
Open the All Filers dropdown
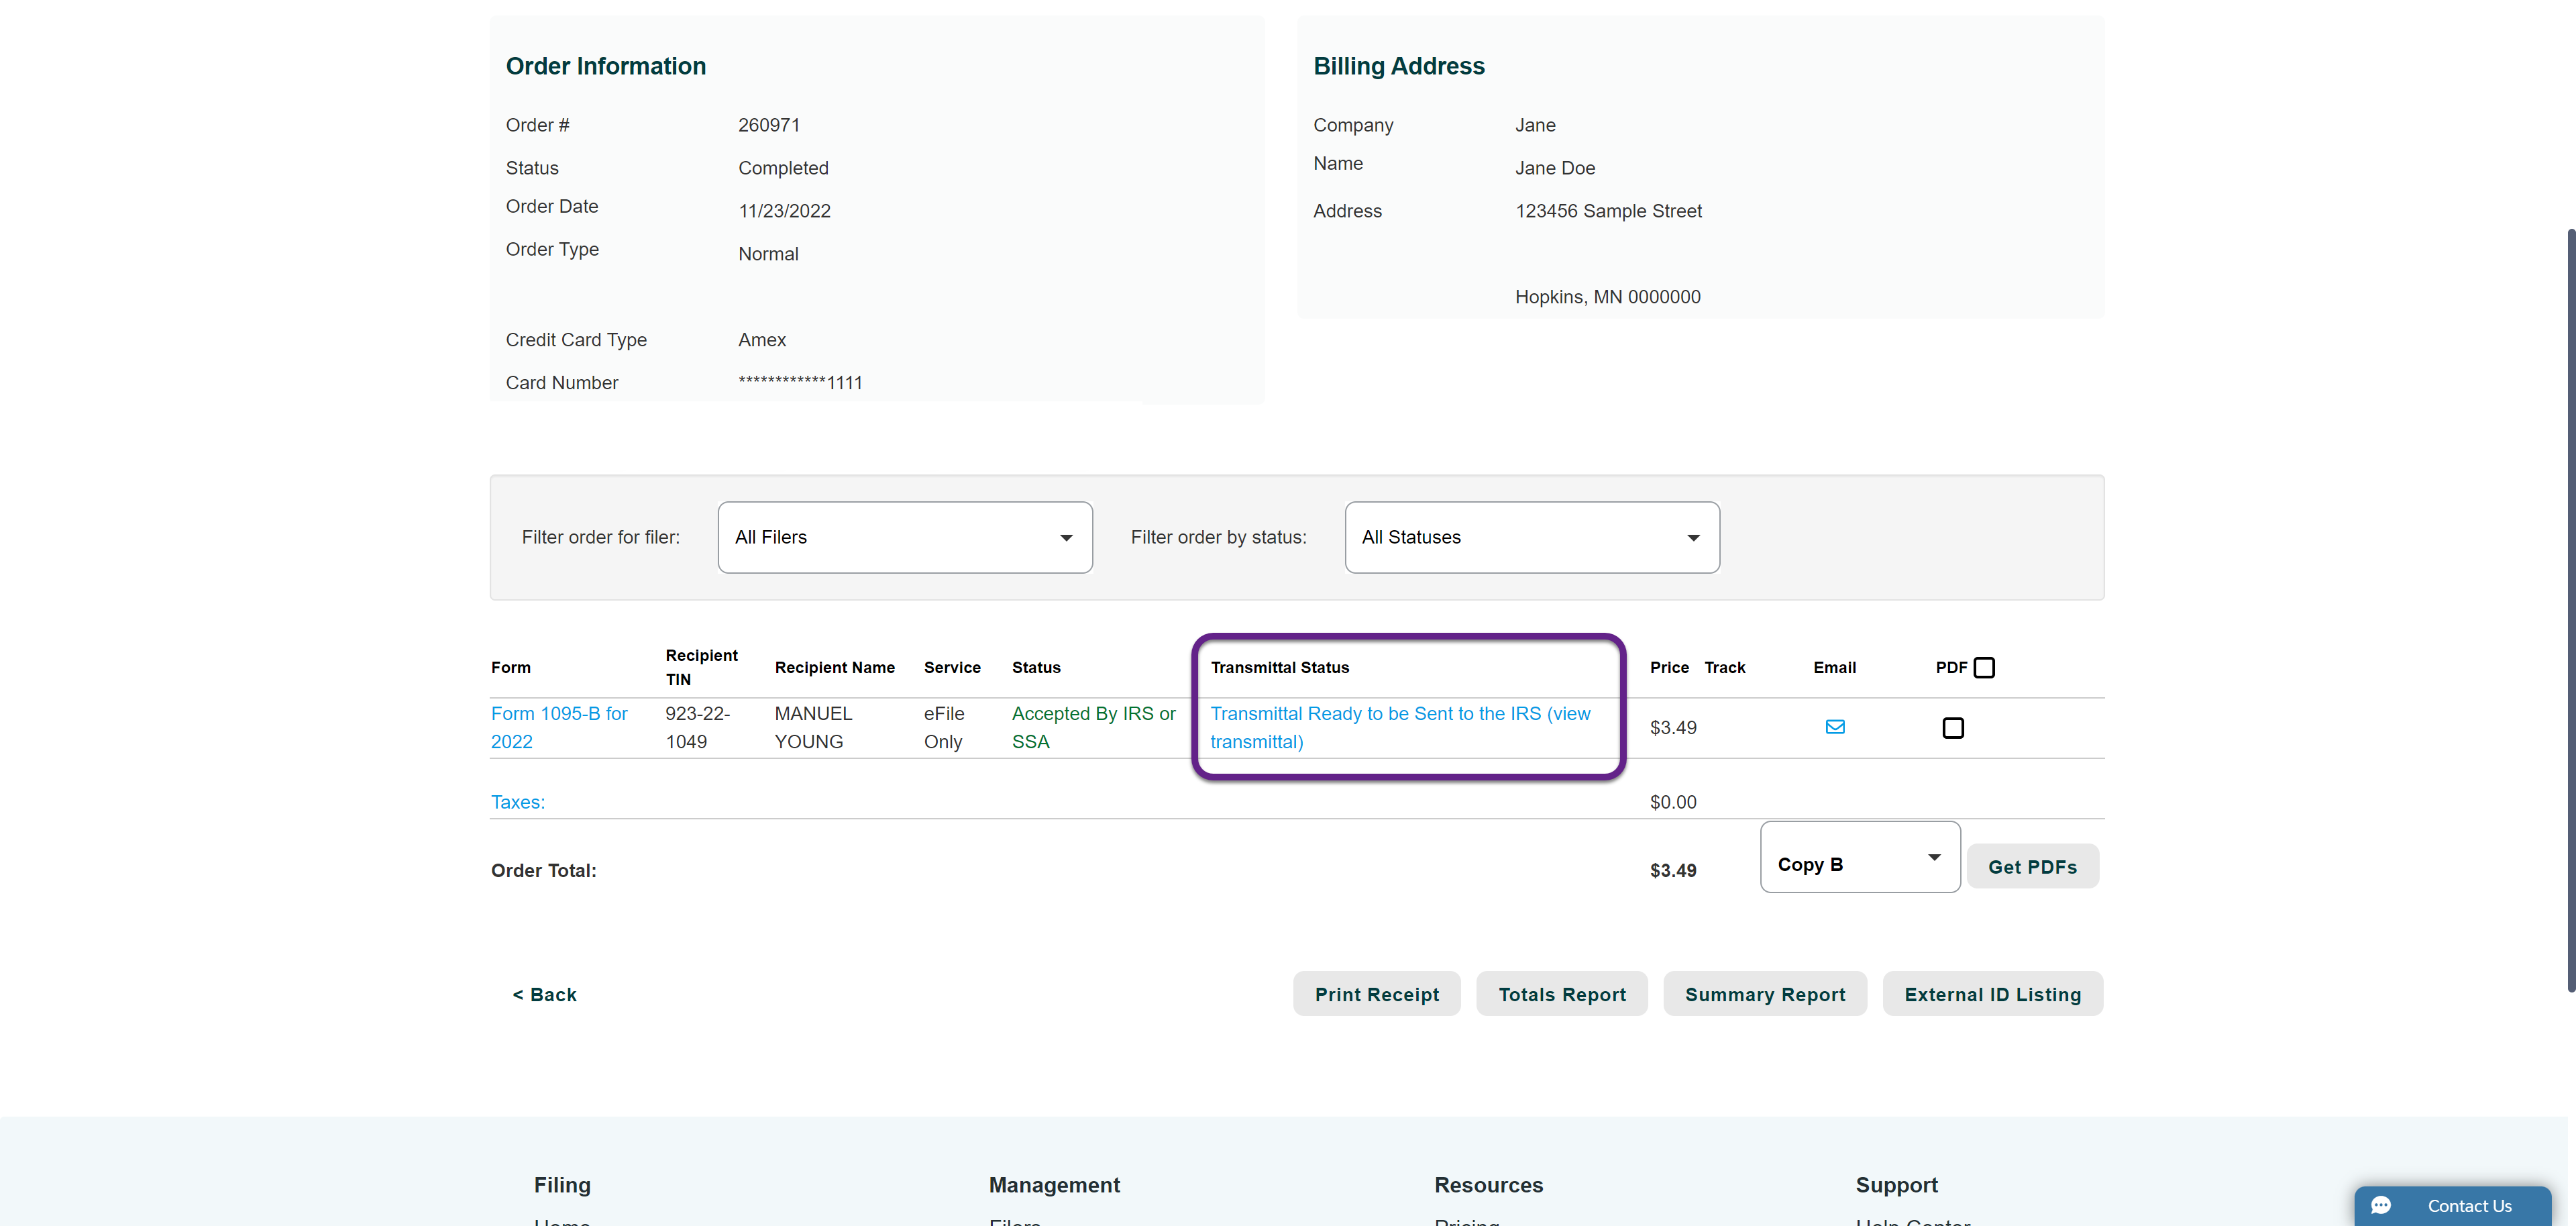(904, 537)
